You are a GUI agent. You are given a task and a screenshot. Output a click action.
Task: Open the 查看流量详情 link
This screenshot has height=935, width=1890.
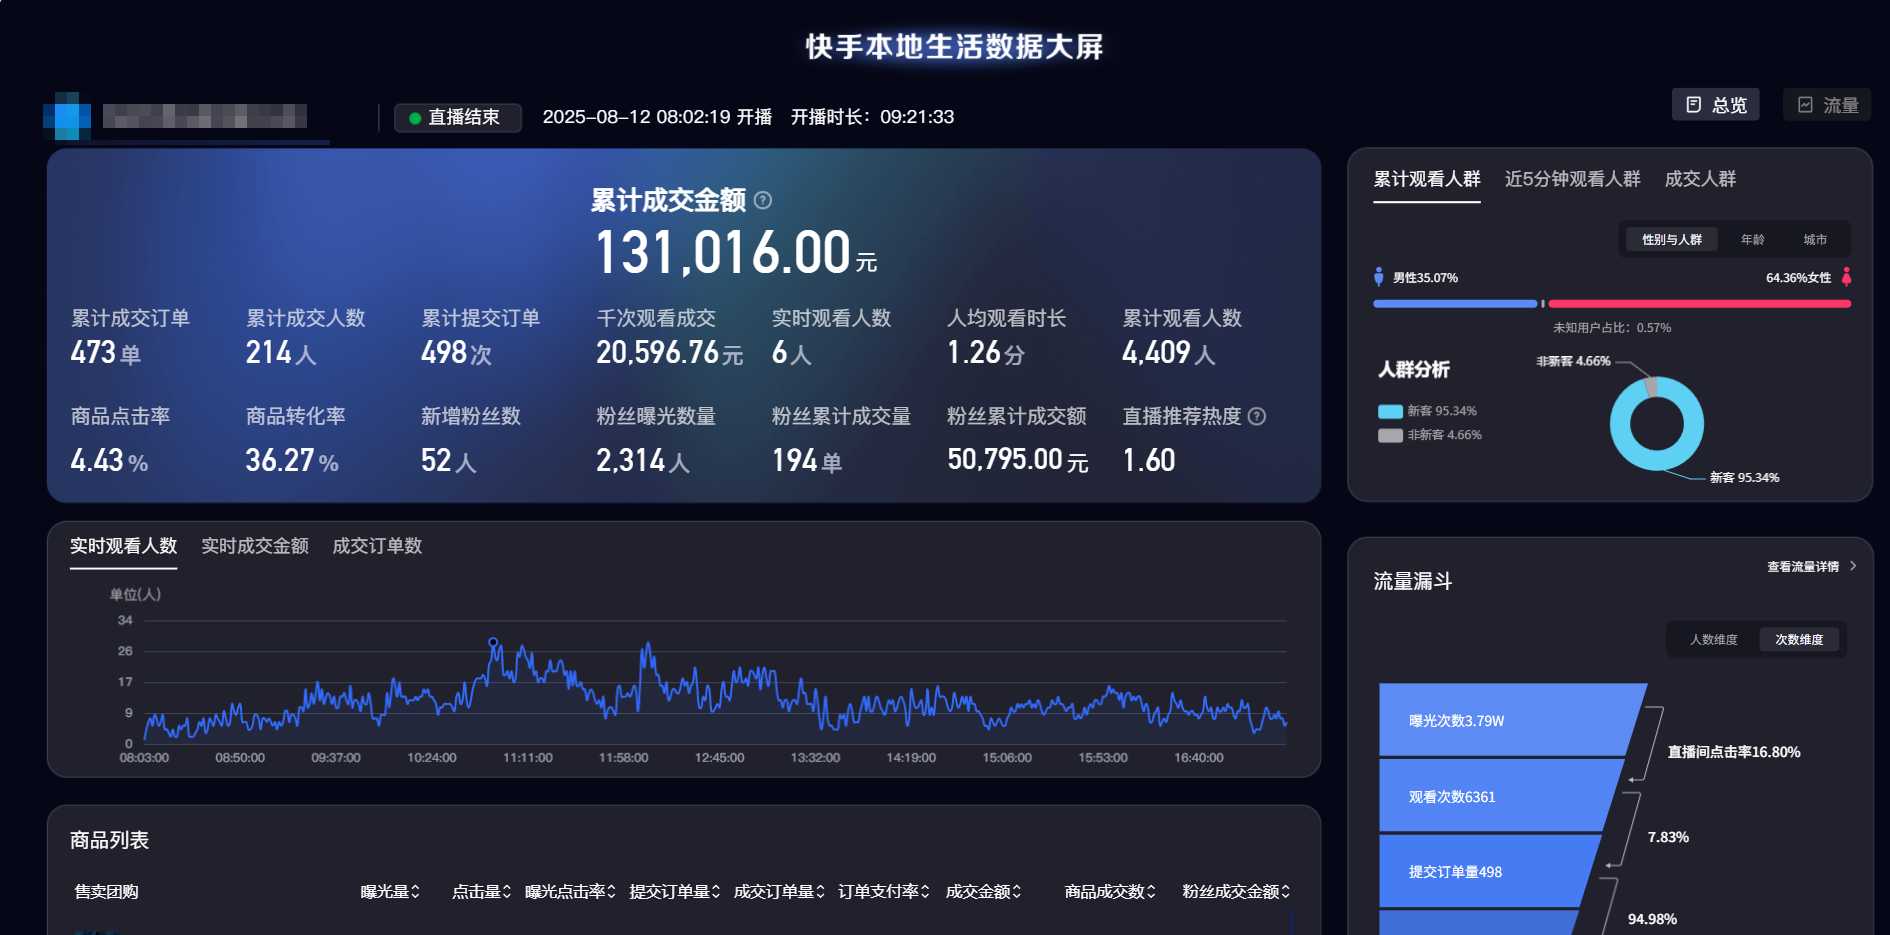pyautogui.click(x=1803, y=567)
